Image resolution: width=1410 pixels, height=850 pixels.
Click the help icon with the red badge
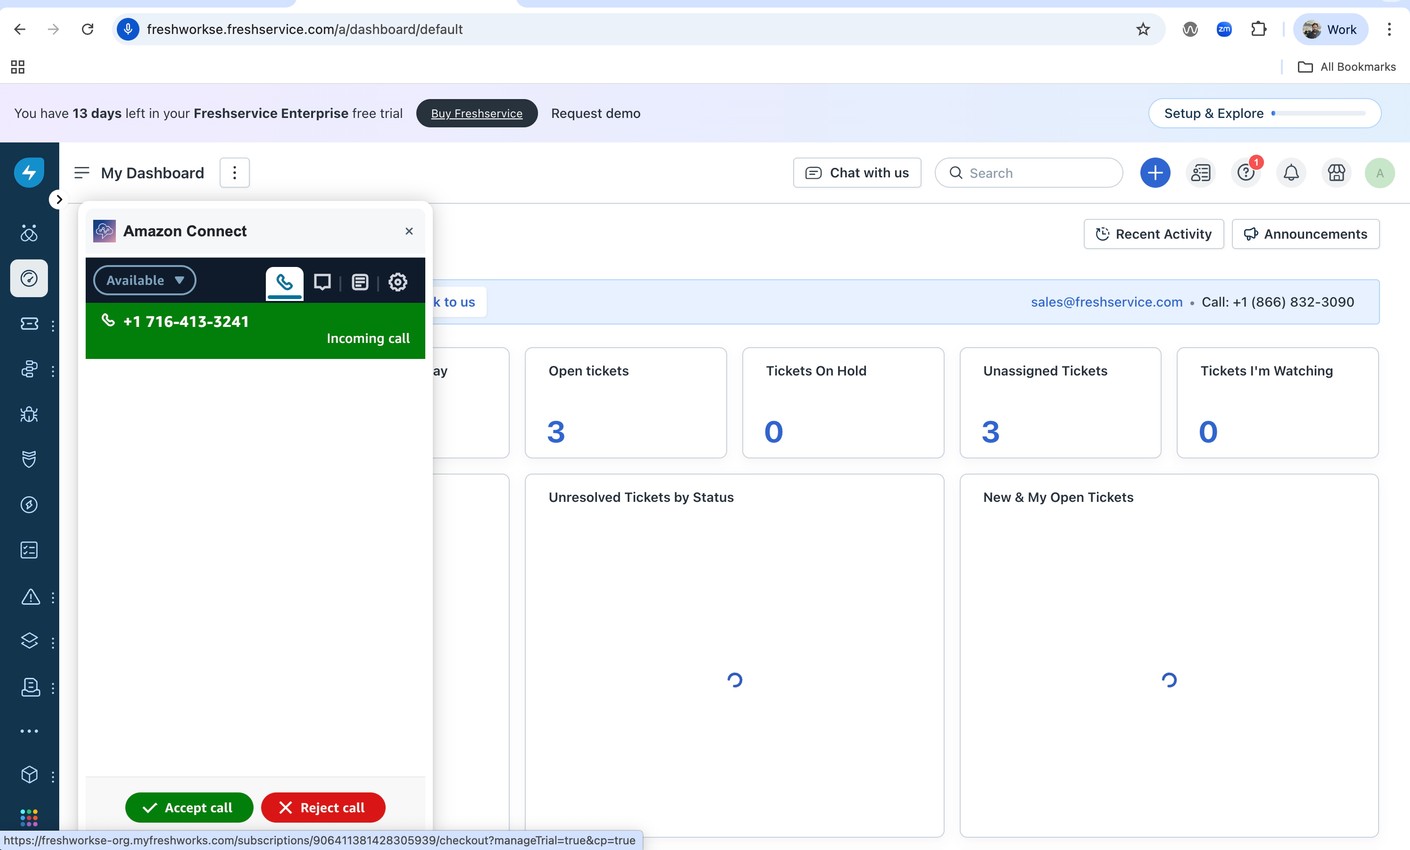[1246, 172]
